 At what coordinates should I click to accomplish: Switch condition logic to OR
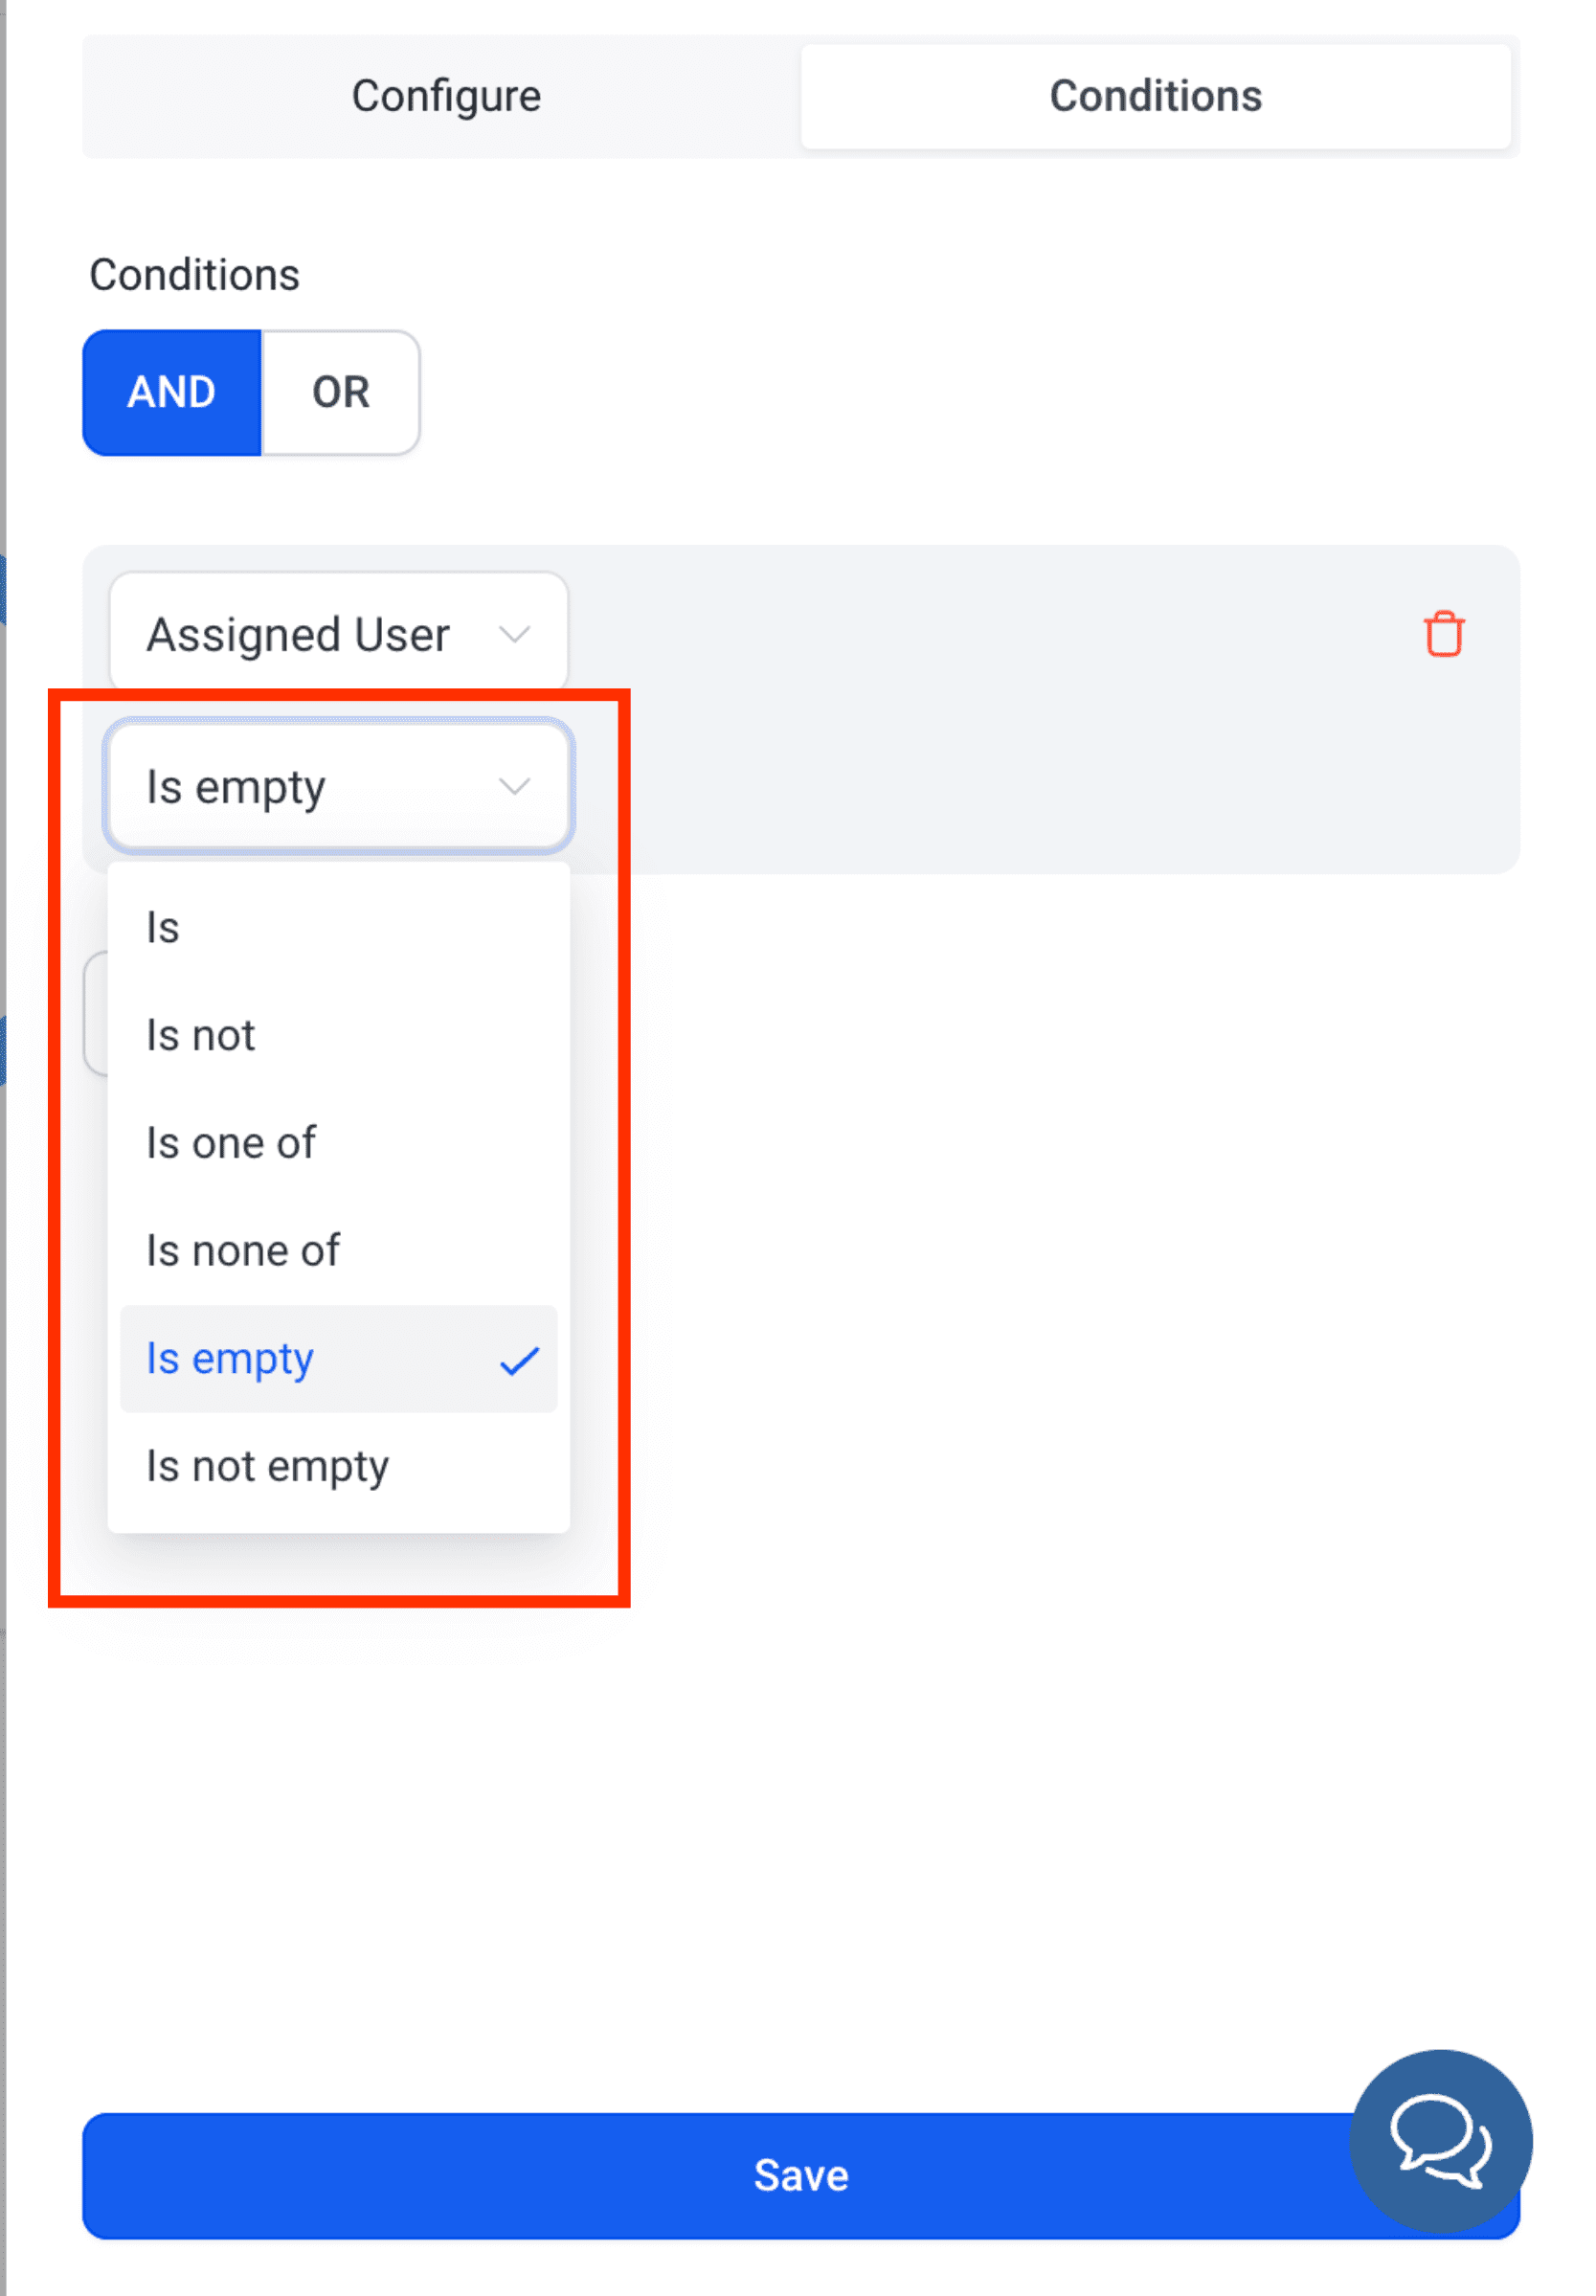coord(340,392)
